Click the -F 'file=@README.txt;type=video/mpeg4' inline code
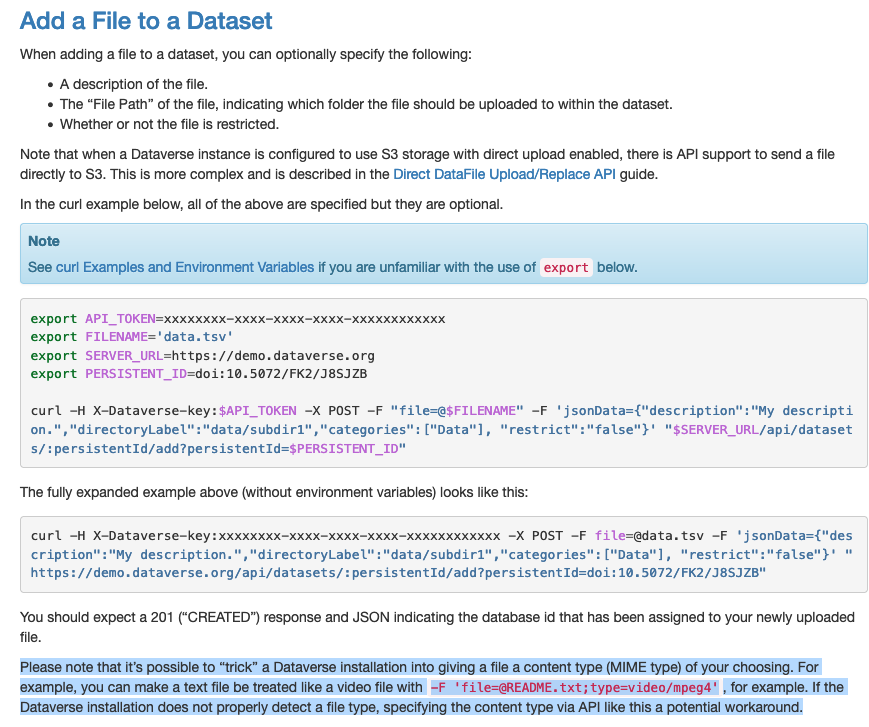Image resolution: width=869 pixels, height=727 pixels. pyautogui.click(x=574, y=688)
